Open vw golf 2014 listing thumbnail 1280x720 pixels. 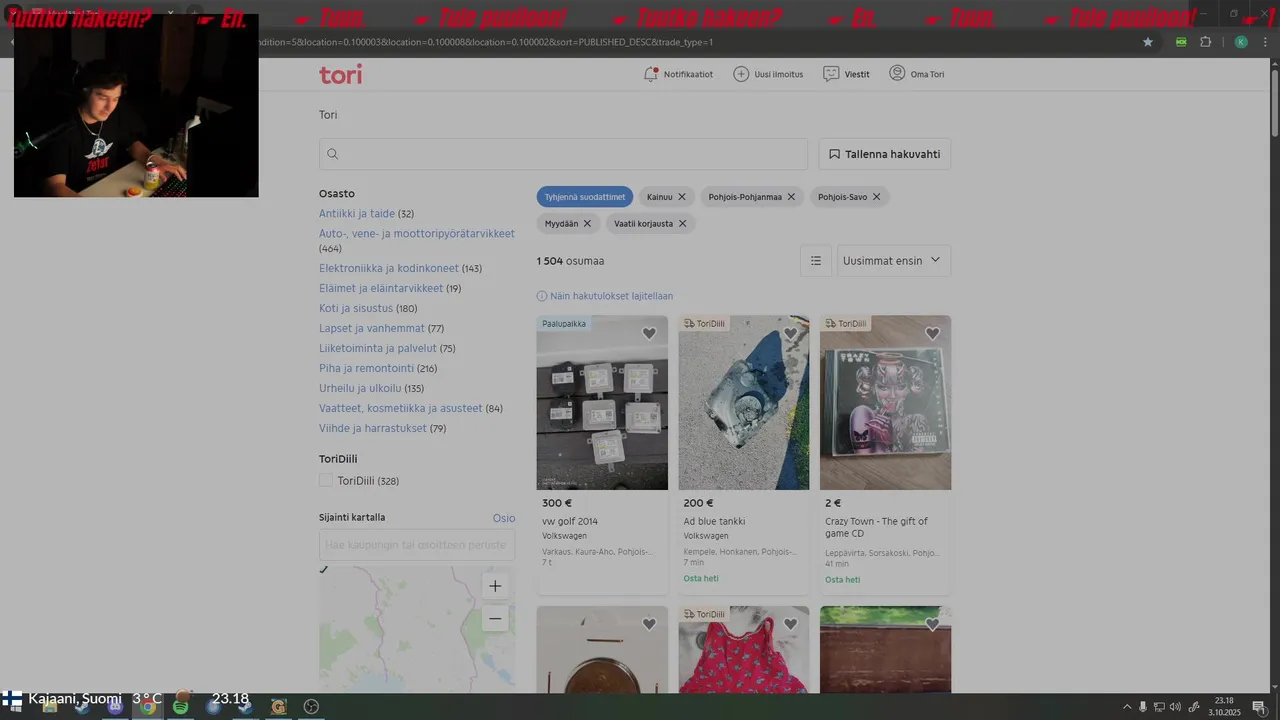coord(602,403)
